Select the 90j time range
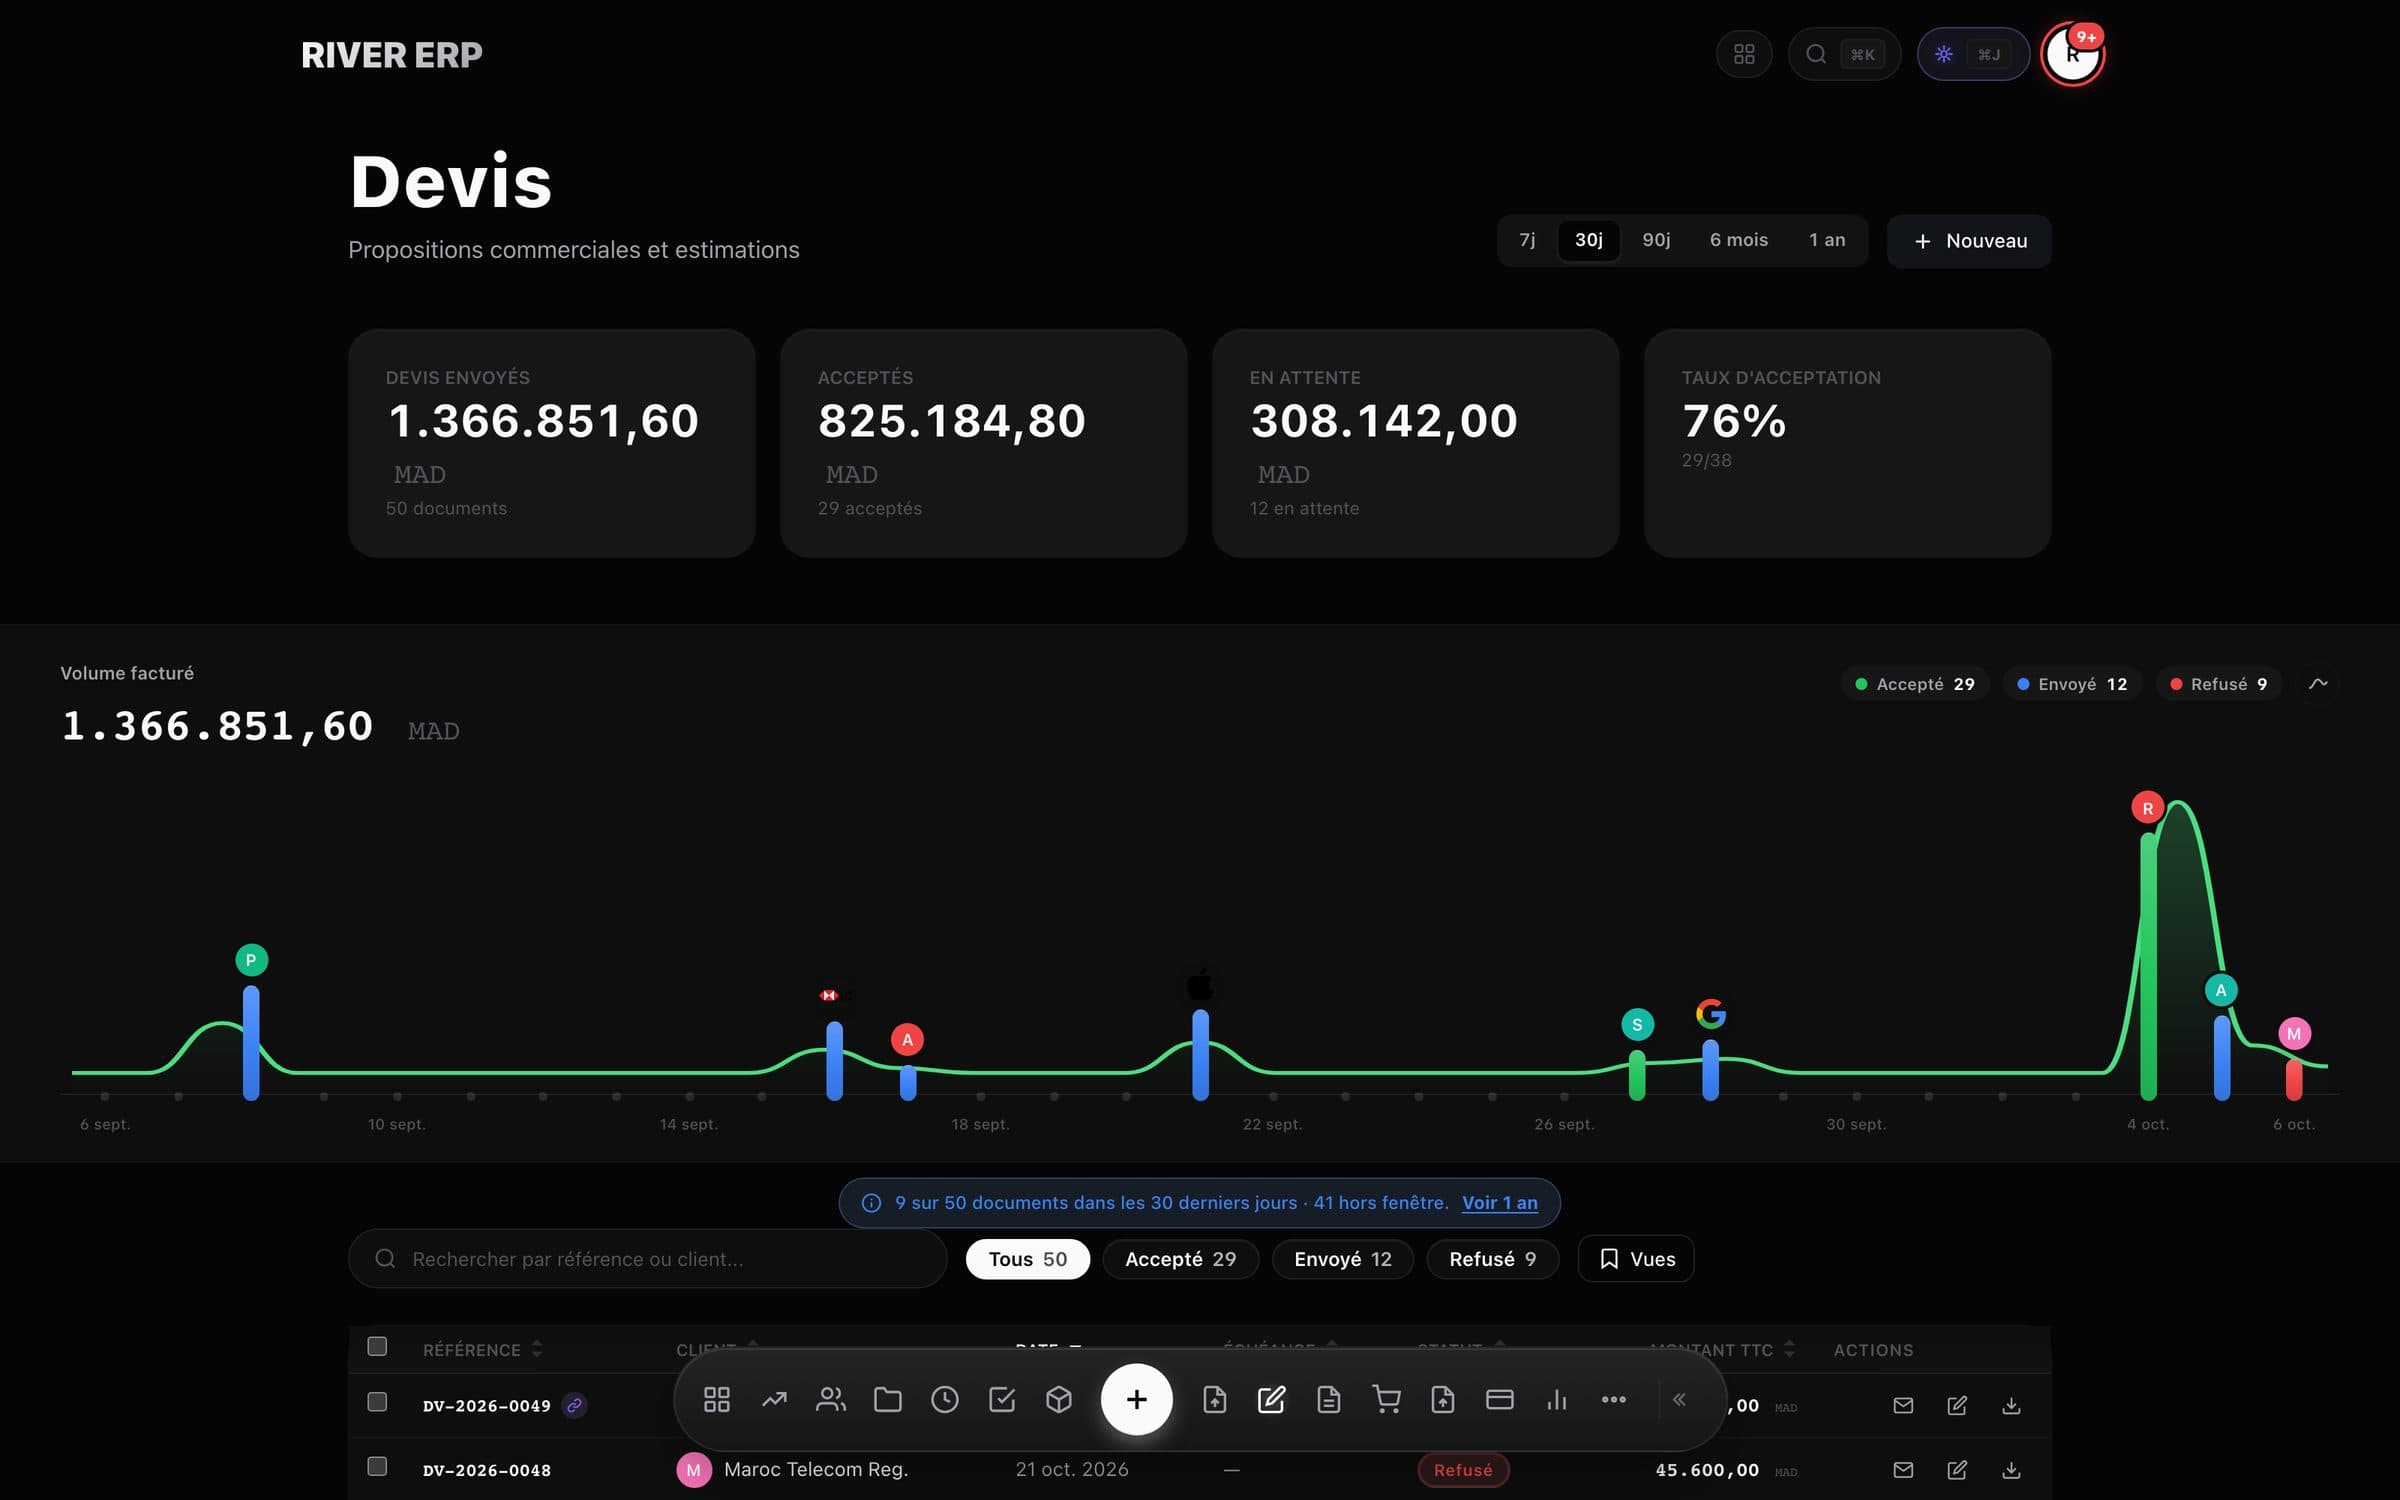The width and height of the screenshot is (2400, 1500). tap(1656, 240)
